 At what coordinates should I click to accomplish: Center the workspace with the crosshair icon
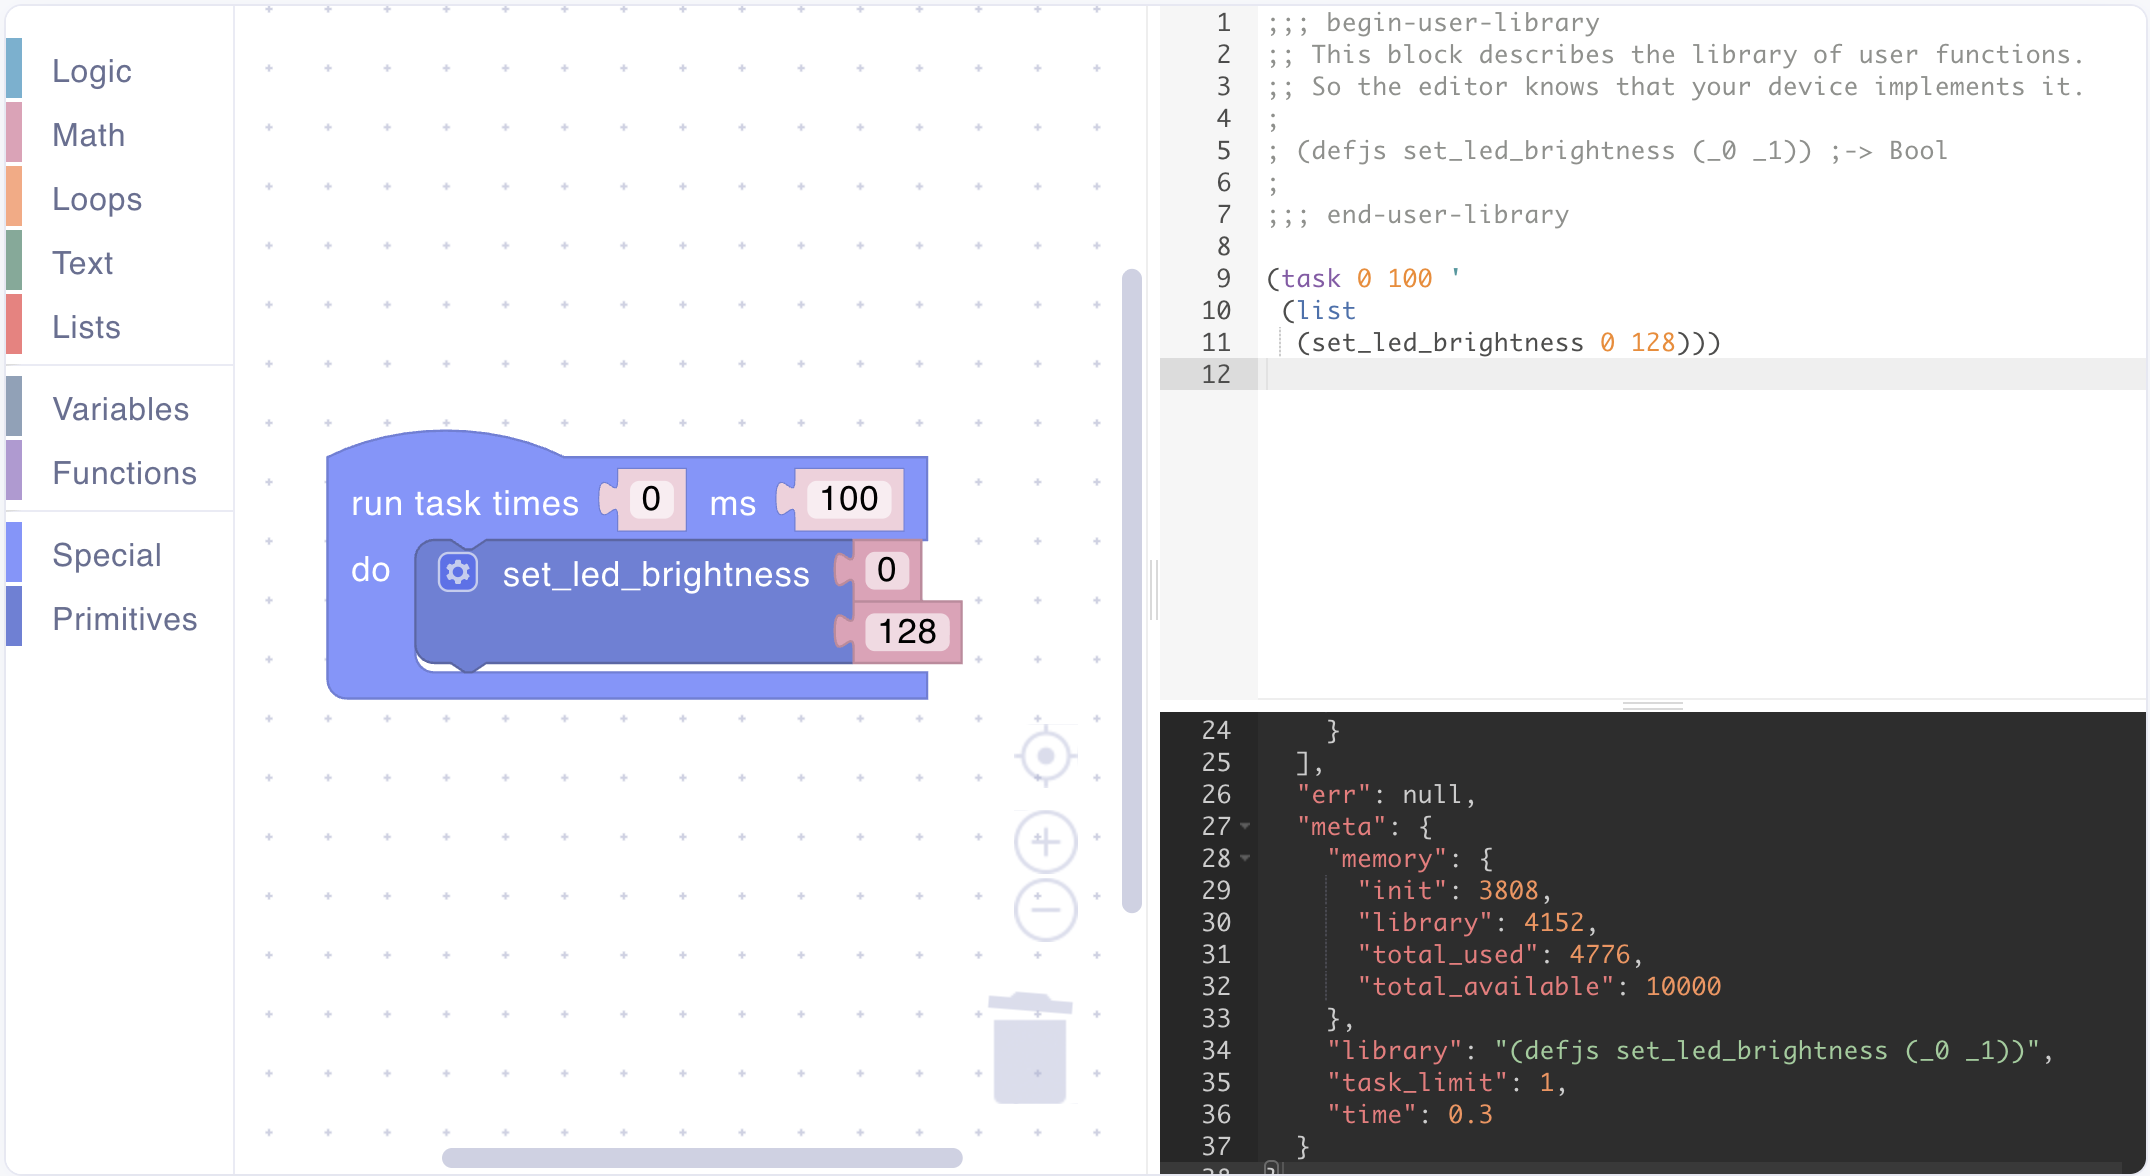(1045, 756)
